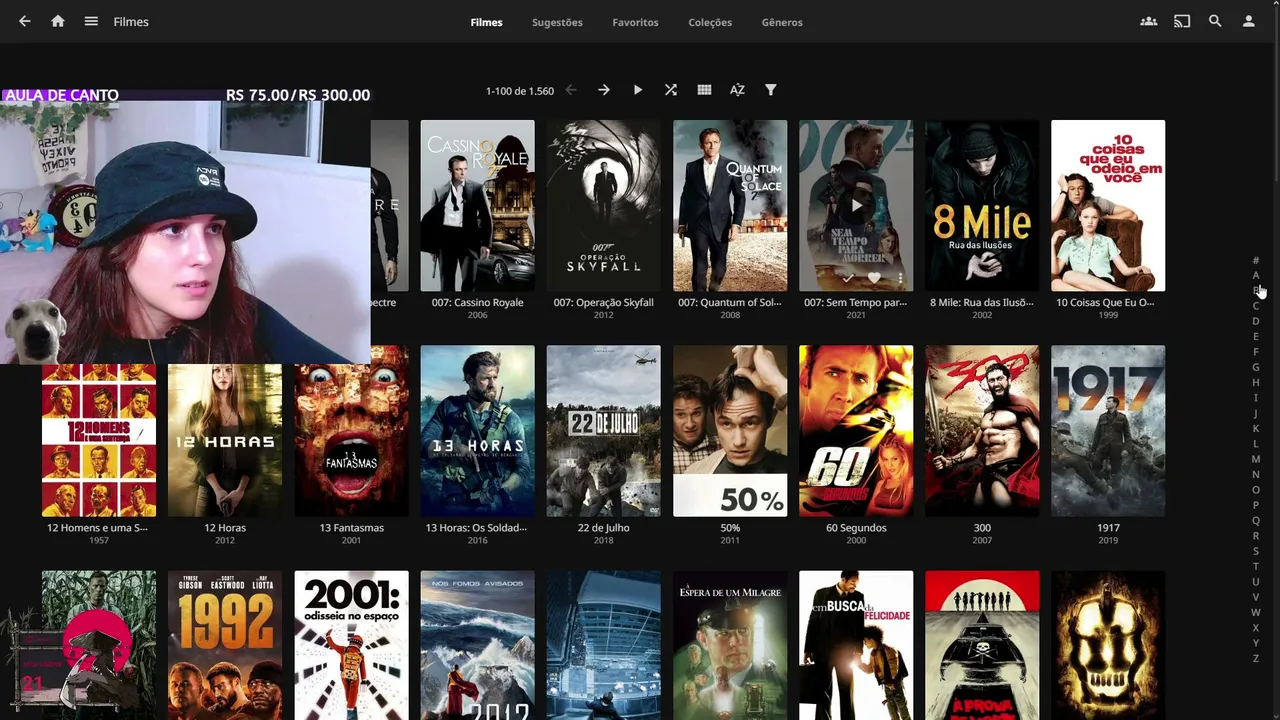Image resolution: width=1280 pixels, height=720 pixels.
Task: Open the 13 Horas poster
Action: [478, 431]
